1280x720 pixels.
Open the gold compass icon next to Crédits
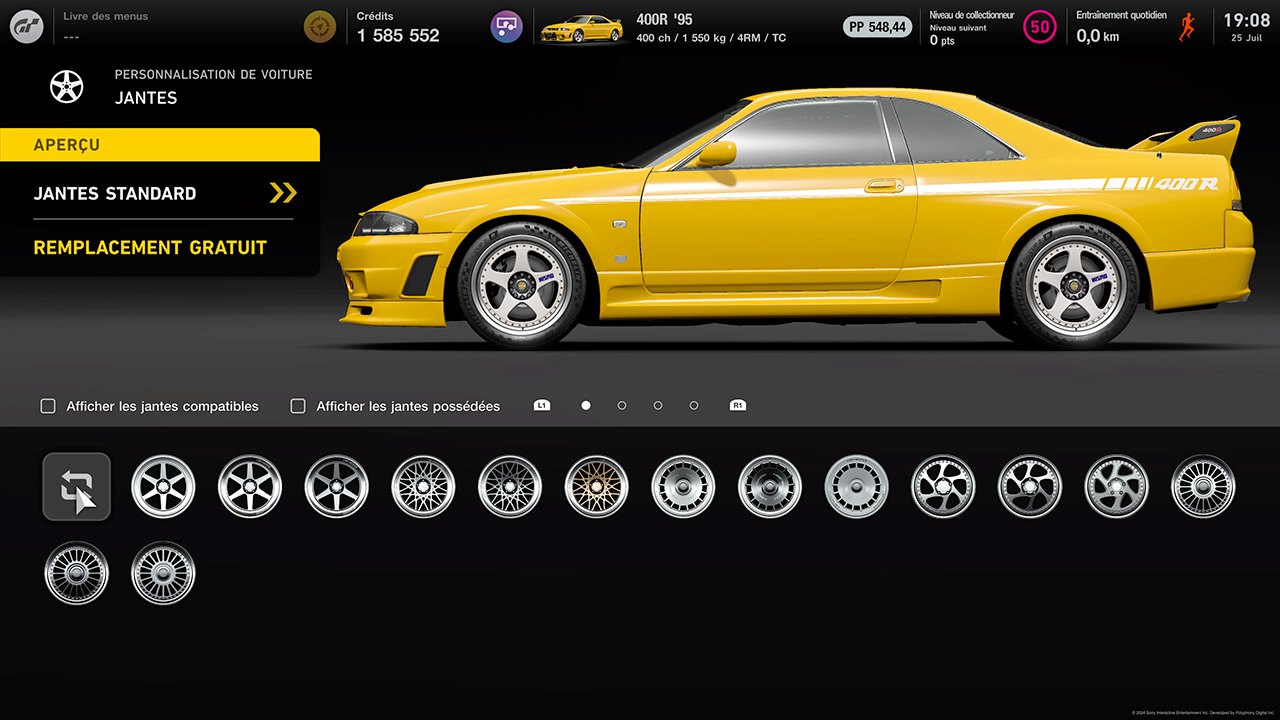tap(320, 27)
